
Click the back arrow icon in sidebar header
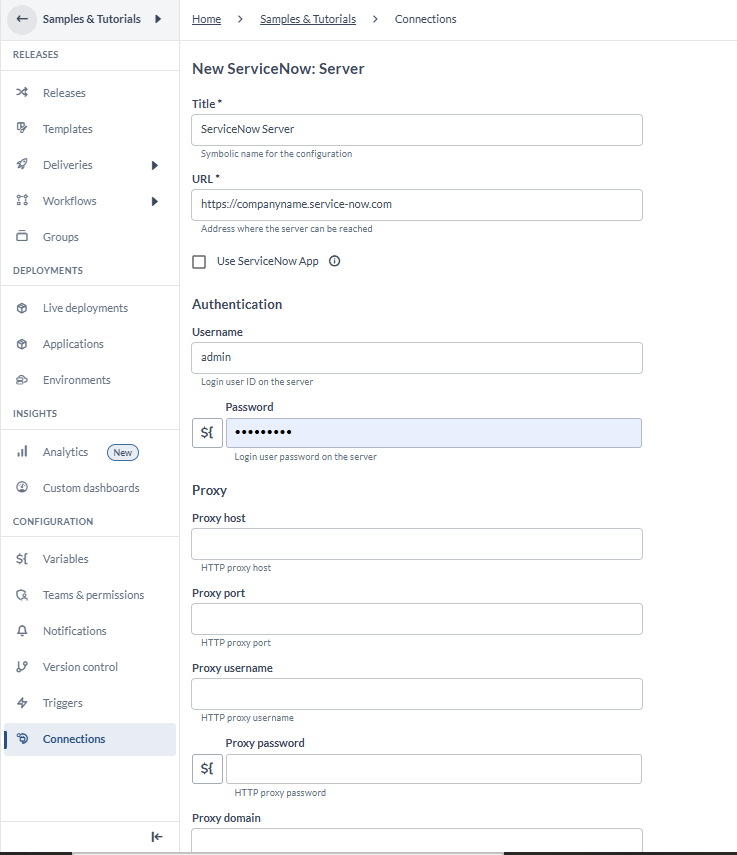click(22, 19)
